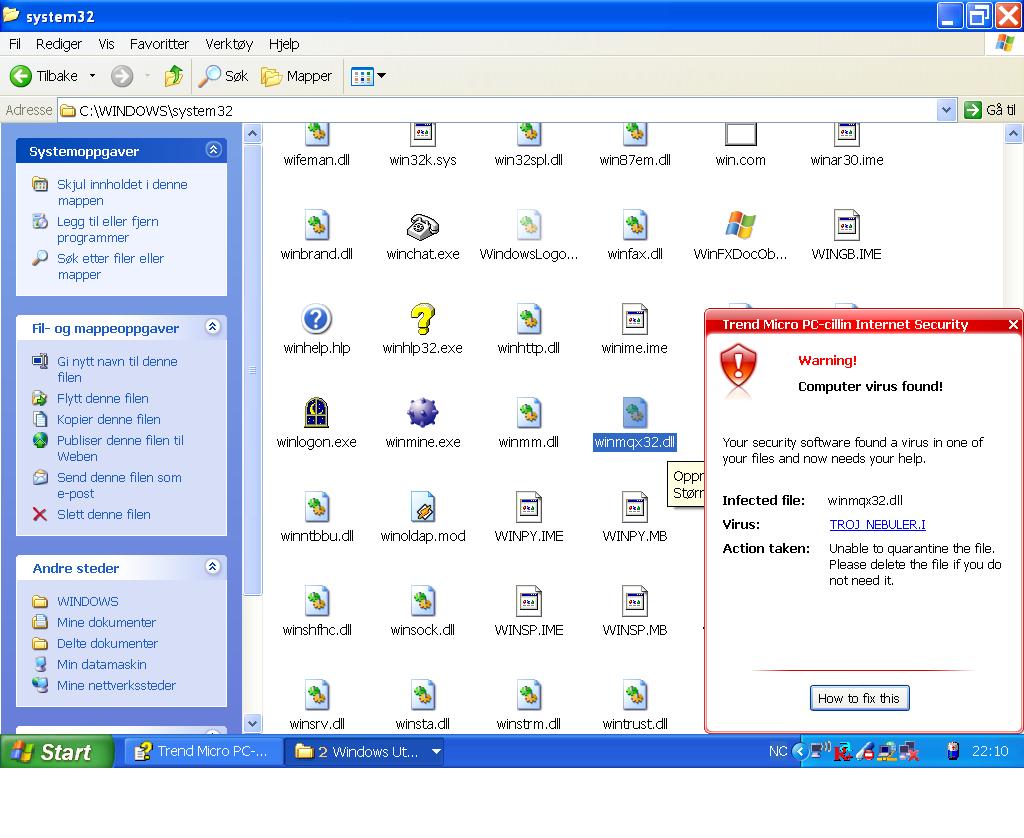Select the winchat.exe telephone icon

(x=423, y=226)
